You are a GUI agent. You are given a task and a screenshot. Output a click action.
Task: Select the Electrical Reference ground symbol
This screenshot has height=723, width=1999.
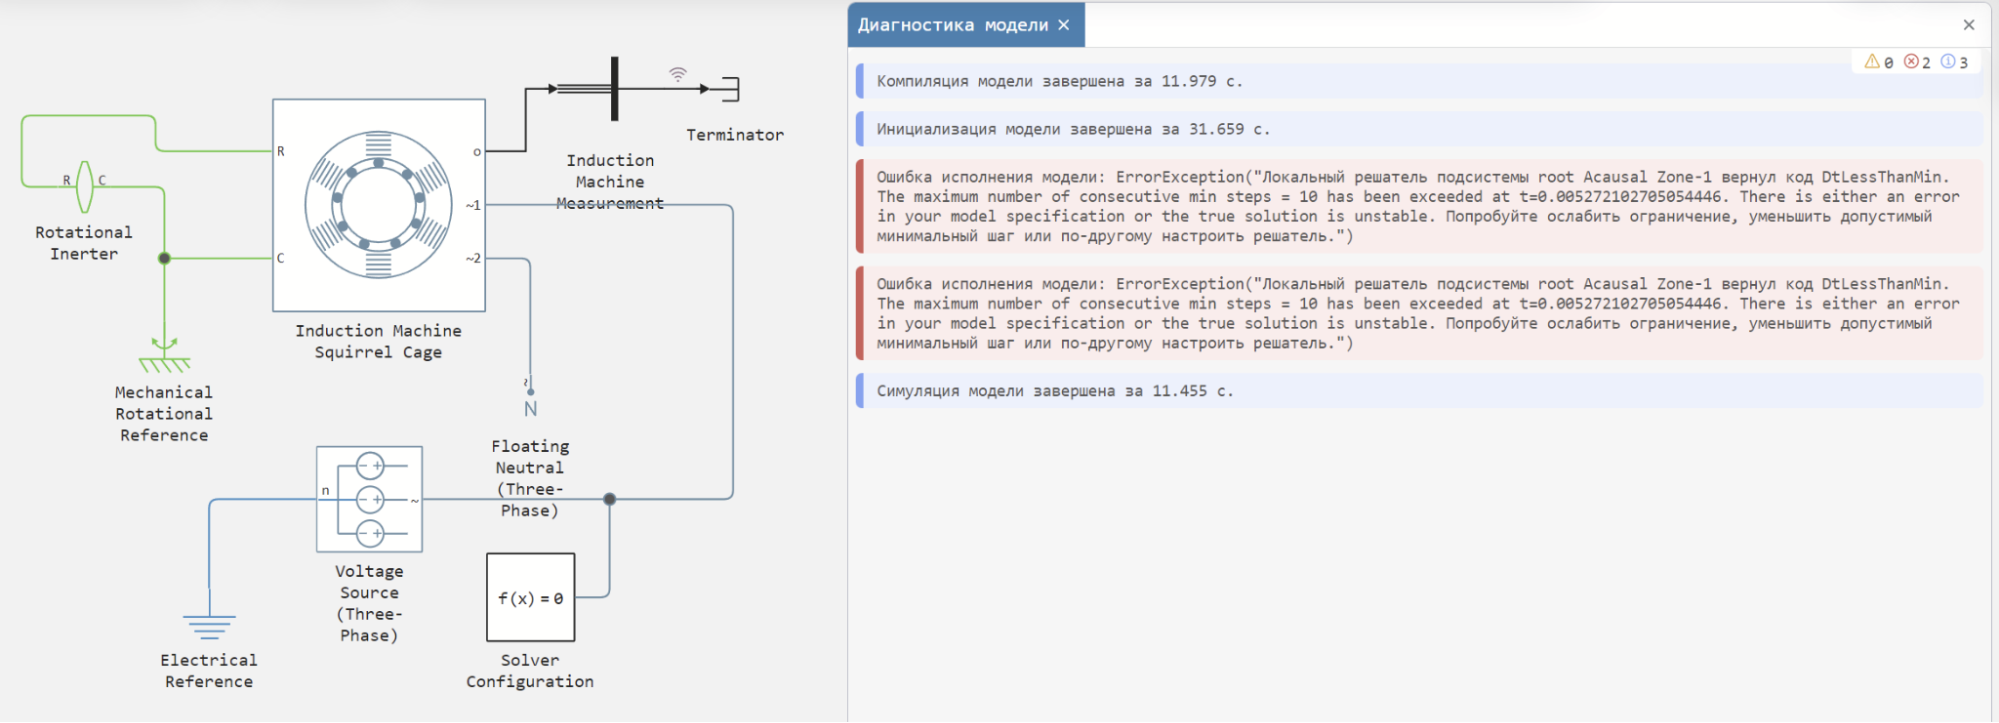pyautogui.click(x=209, y=627)
